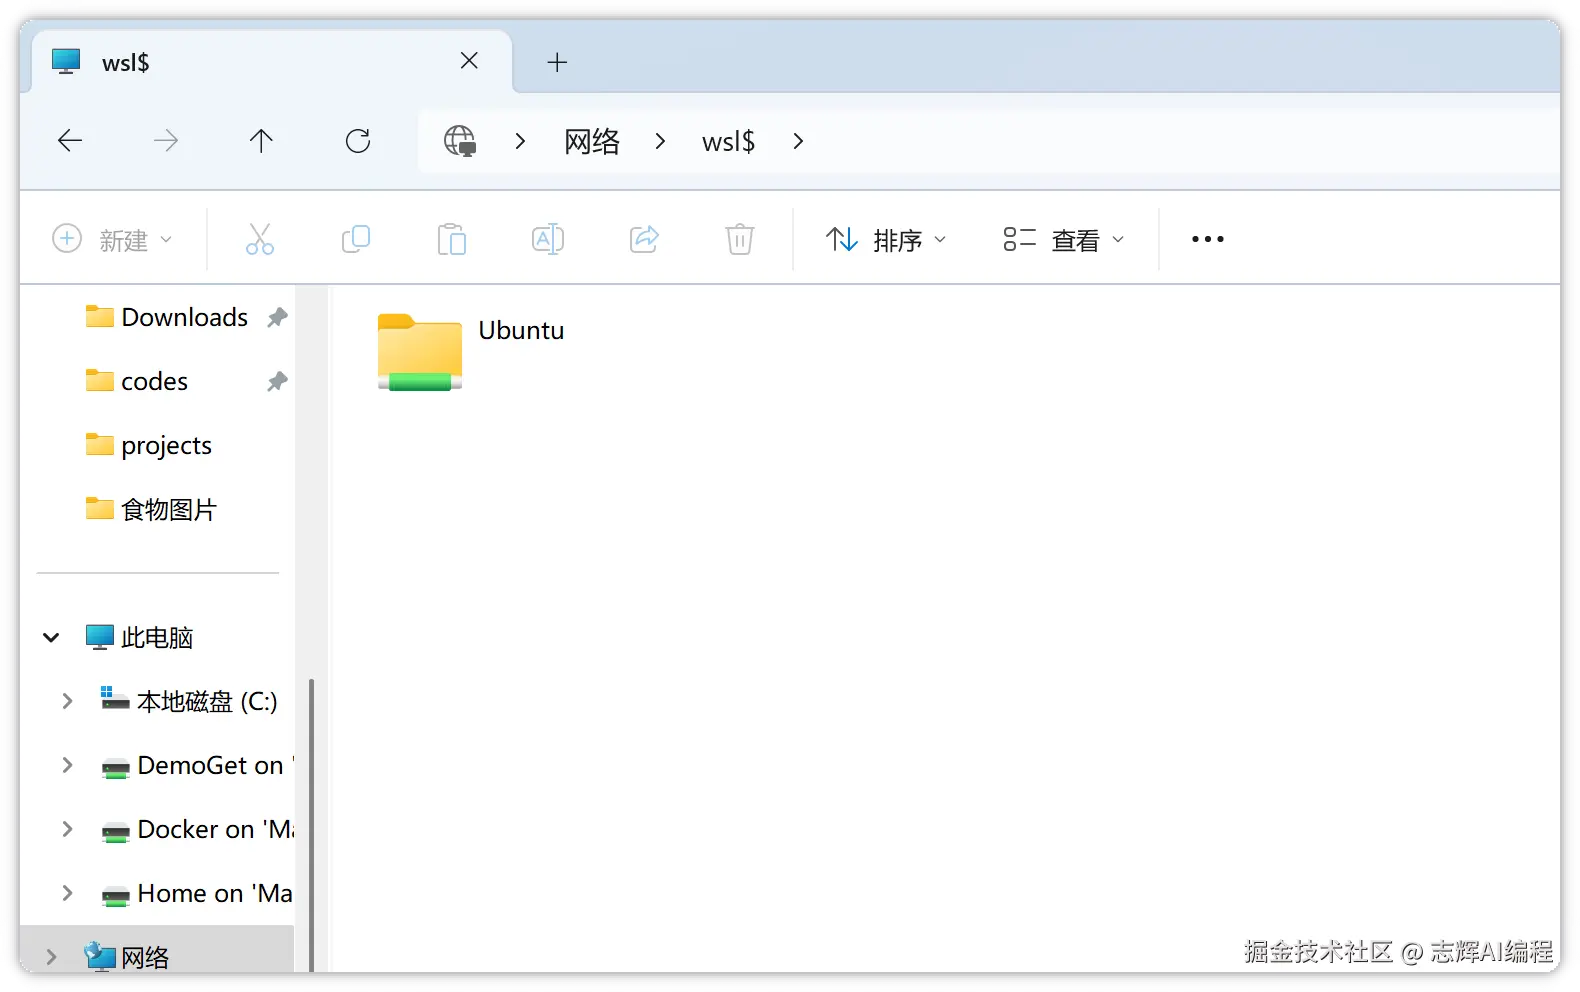1580x992 pixels.
Task: Go forward with the right arrow
Action: click(166, 141)
